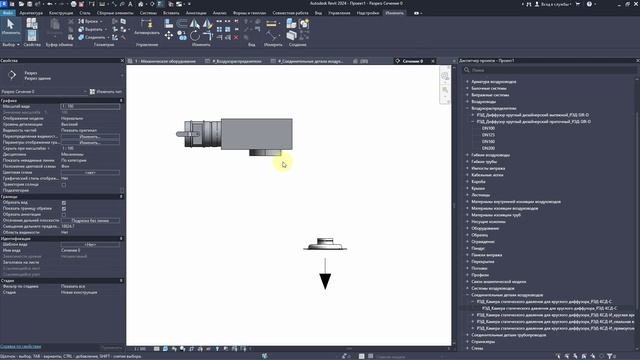Image resolution: width=640 pixels, height=360 pixels.
Task: Collapse Соединительные детали воздуховодов node
Action: point(468,295)
